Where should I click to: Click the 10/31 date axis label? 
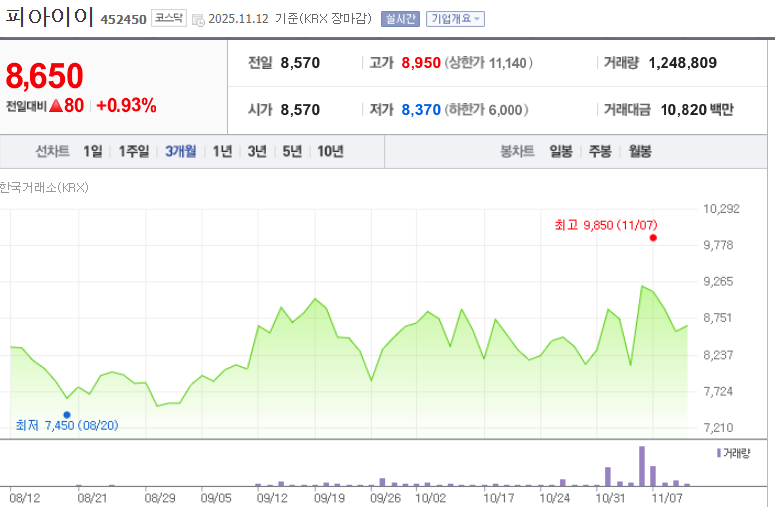610,498
